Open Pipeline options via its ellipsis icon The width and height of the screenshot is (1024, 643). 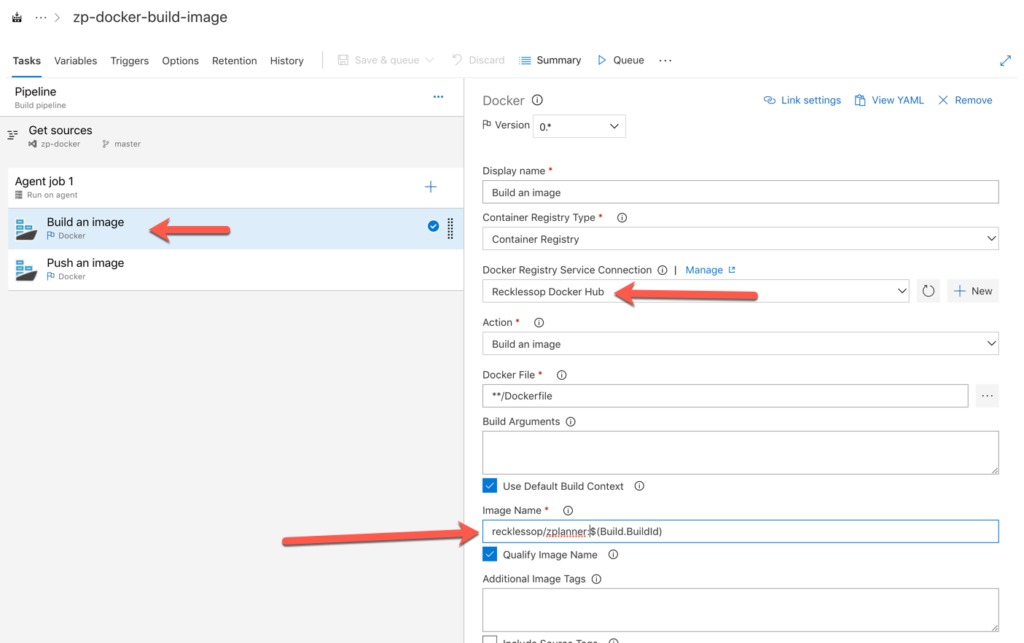pos(438,97)
